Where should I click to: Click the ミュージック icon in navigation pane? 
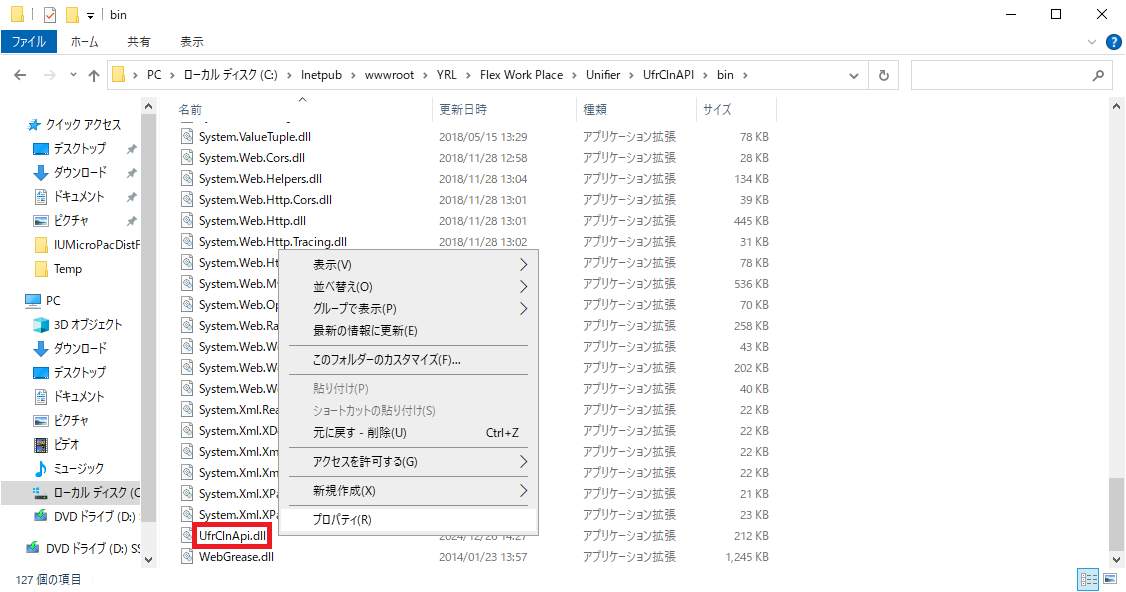[x=41, y=468]
